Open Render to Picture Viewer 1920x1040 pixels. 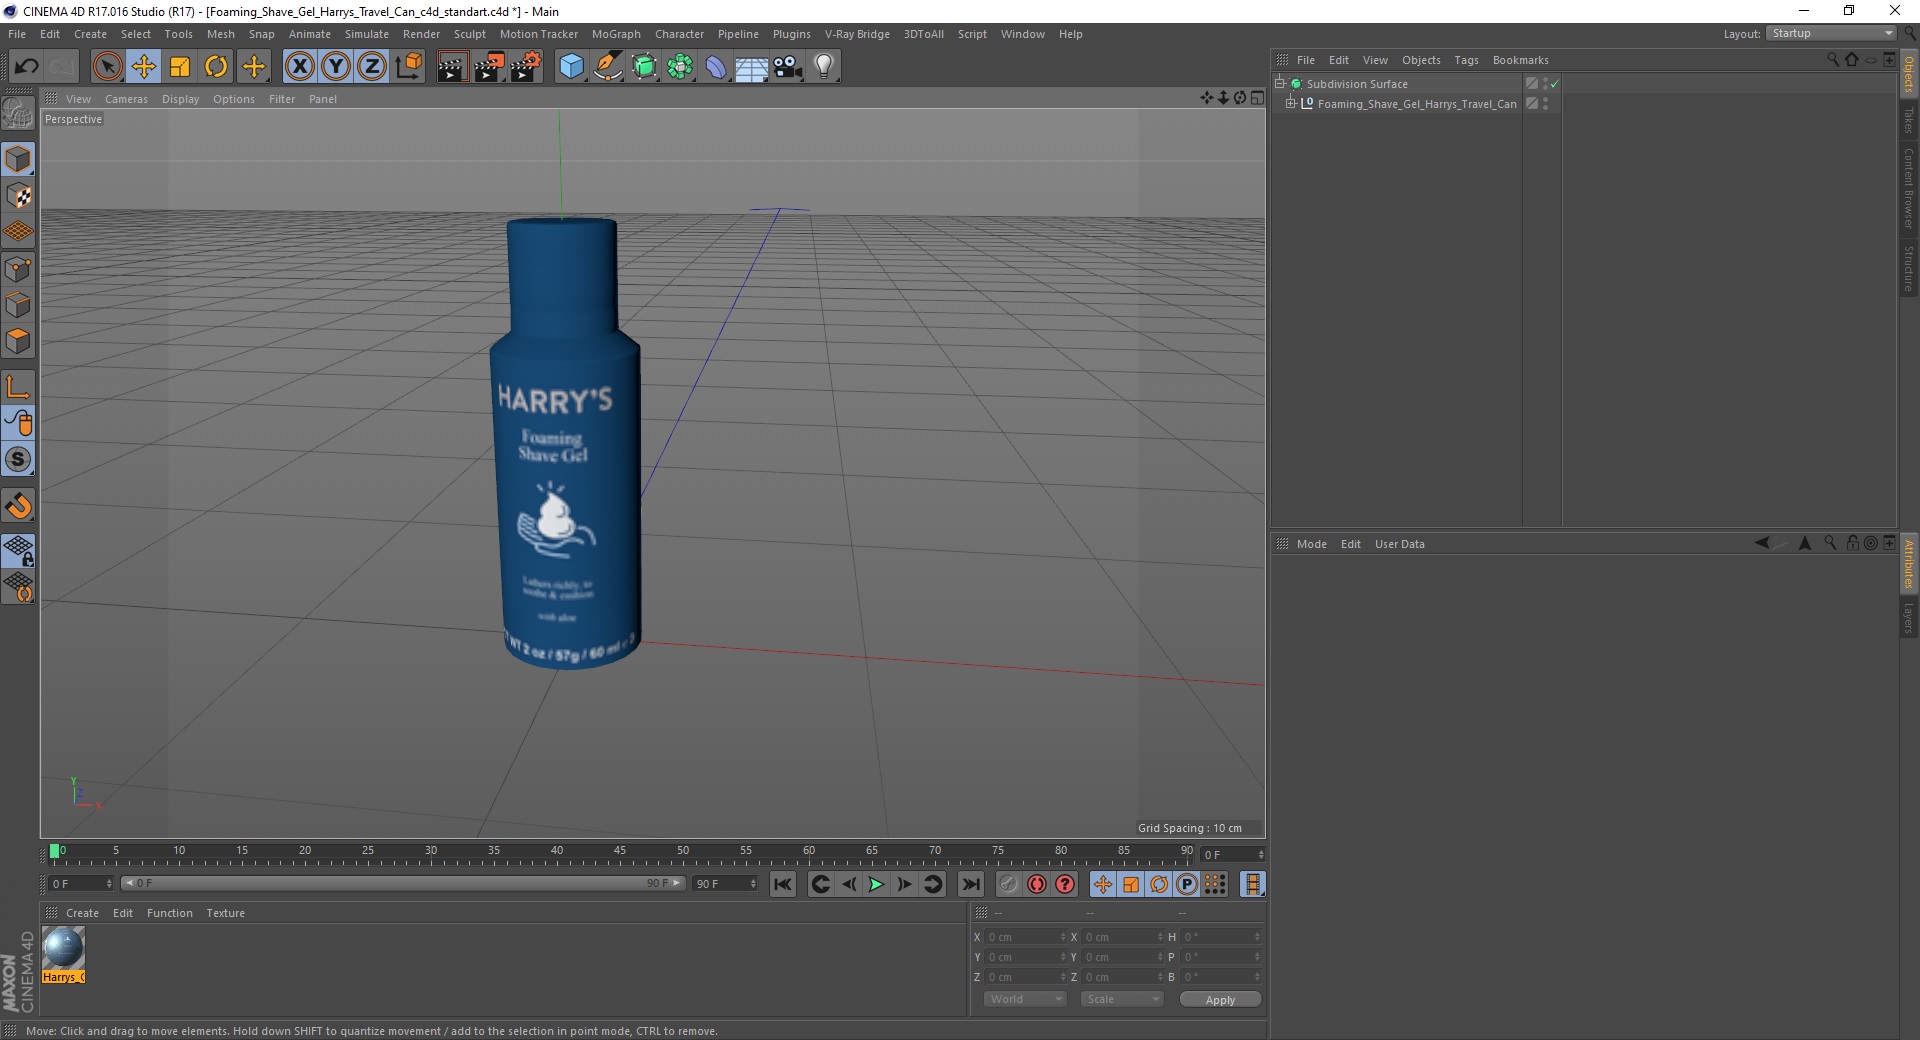point(489,67)
